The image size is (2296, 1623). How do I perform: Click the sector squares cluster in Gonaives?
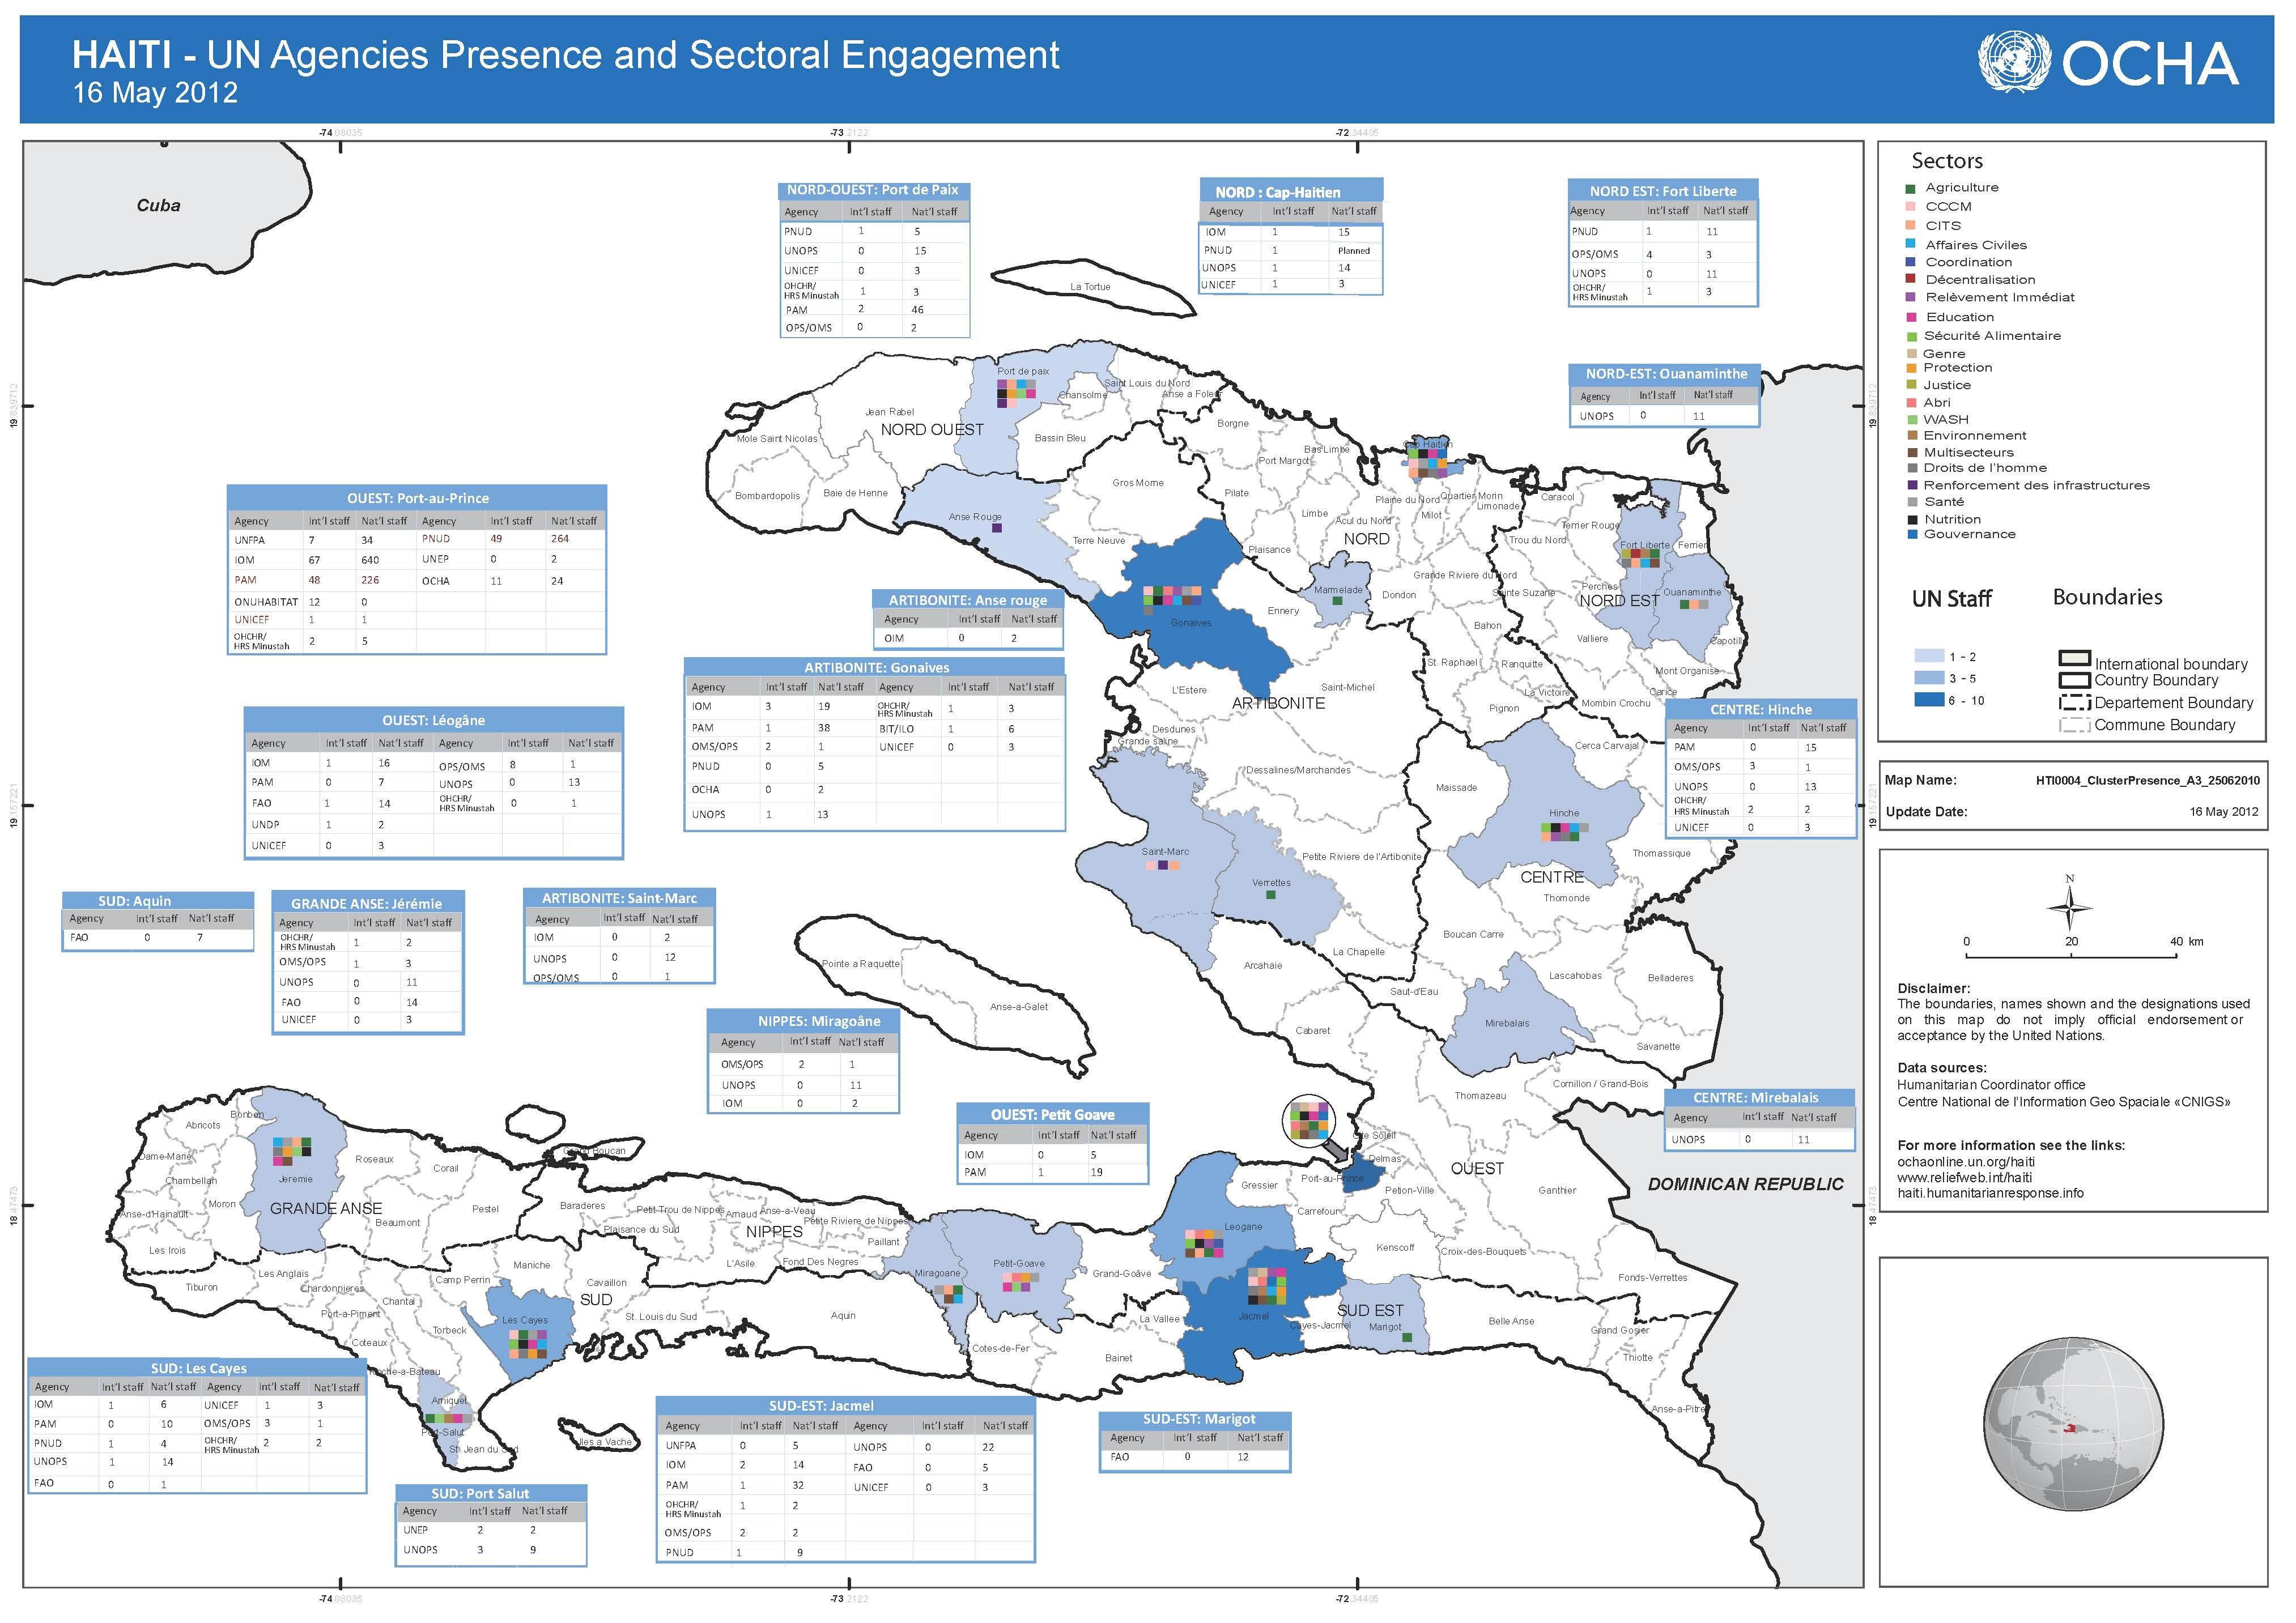point(1172,597)
